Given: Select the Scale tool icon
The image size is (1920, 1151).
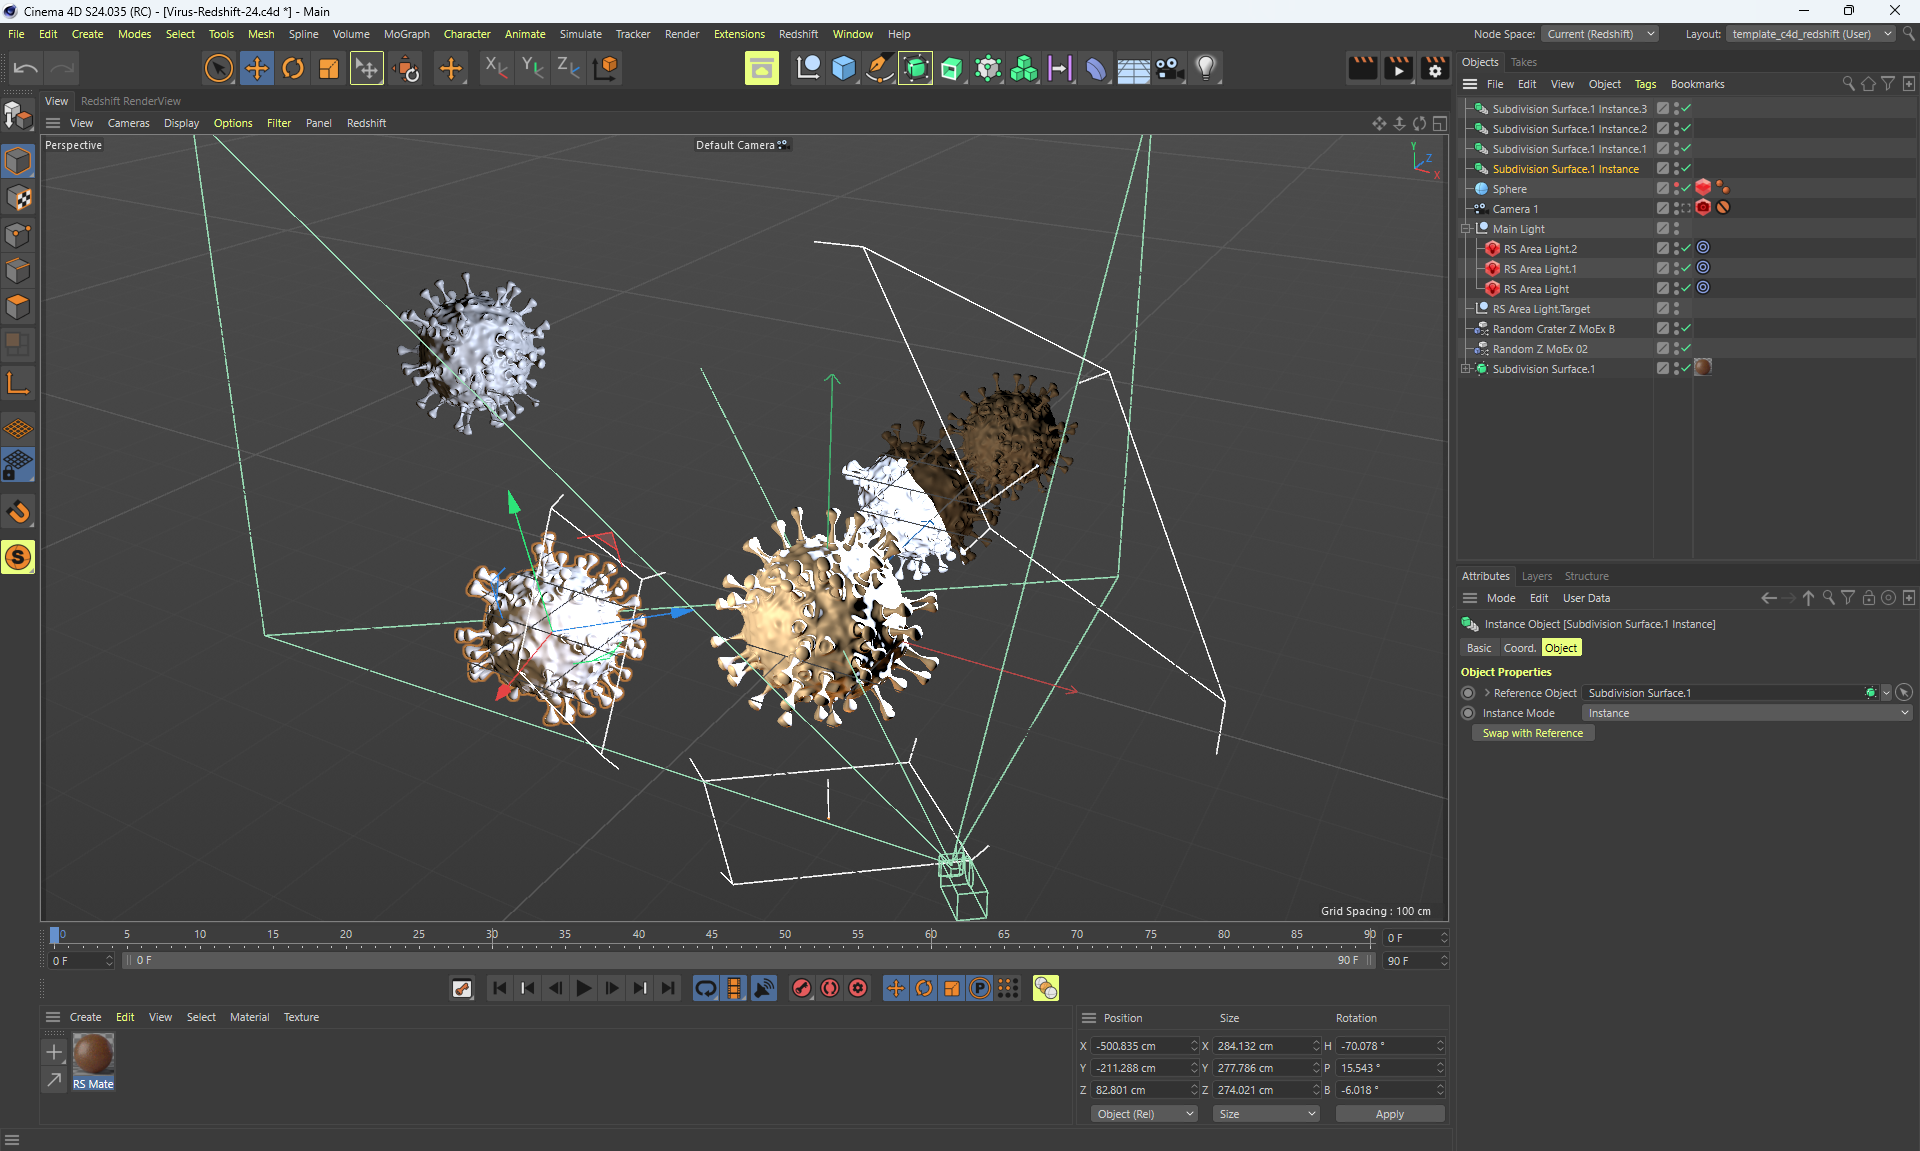Looking at the screenshot, I should coord(328,68).
